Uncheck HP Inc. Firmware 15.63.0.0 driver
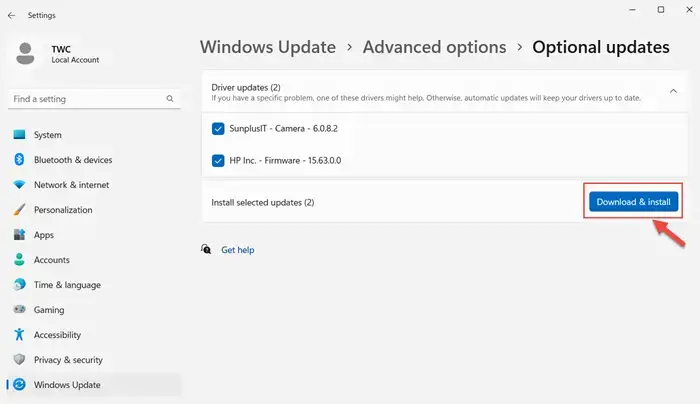 click(218, 161)
